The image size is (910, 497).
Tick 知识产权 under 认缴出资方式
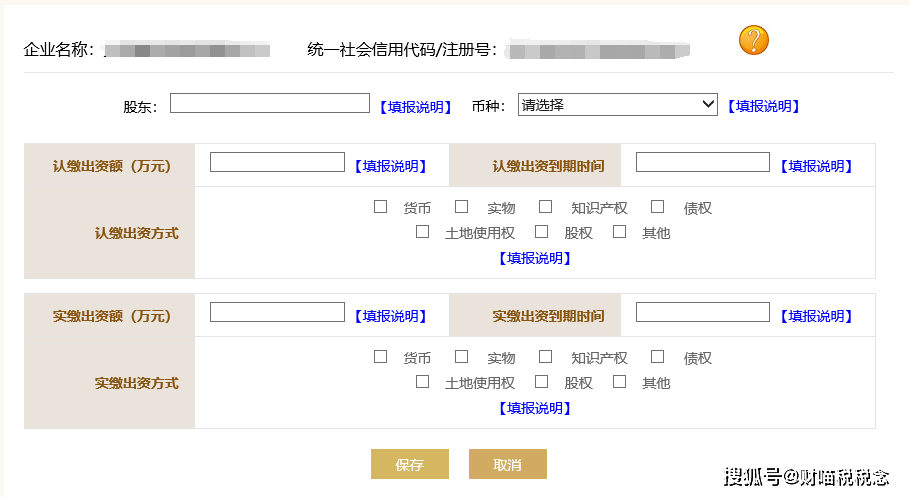[x=545, y=207]
